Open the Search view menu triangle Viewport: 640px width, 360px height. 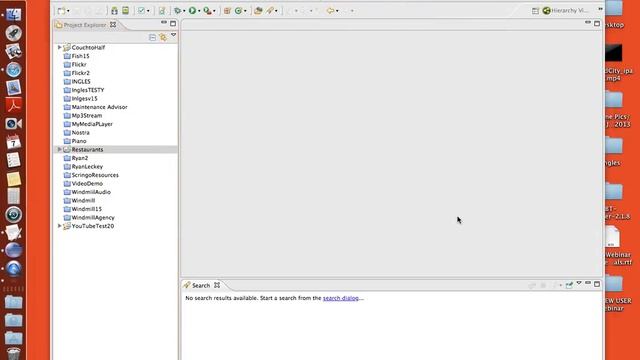tap(579, 283)
